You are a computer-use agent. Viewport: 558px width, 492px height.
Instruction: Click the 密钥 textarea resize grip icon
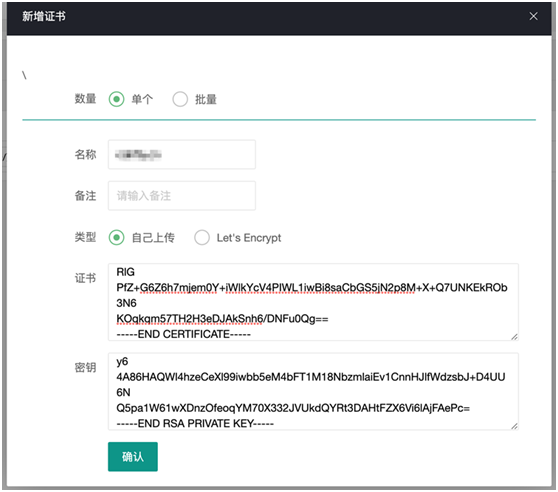pyautogui.click(x=514, y=426)
